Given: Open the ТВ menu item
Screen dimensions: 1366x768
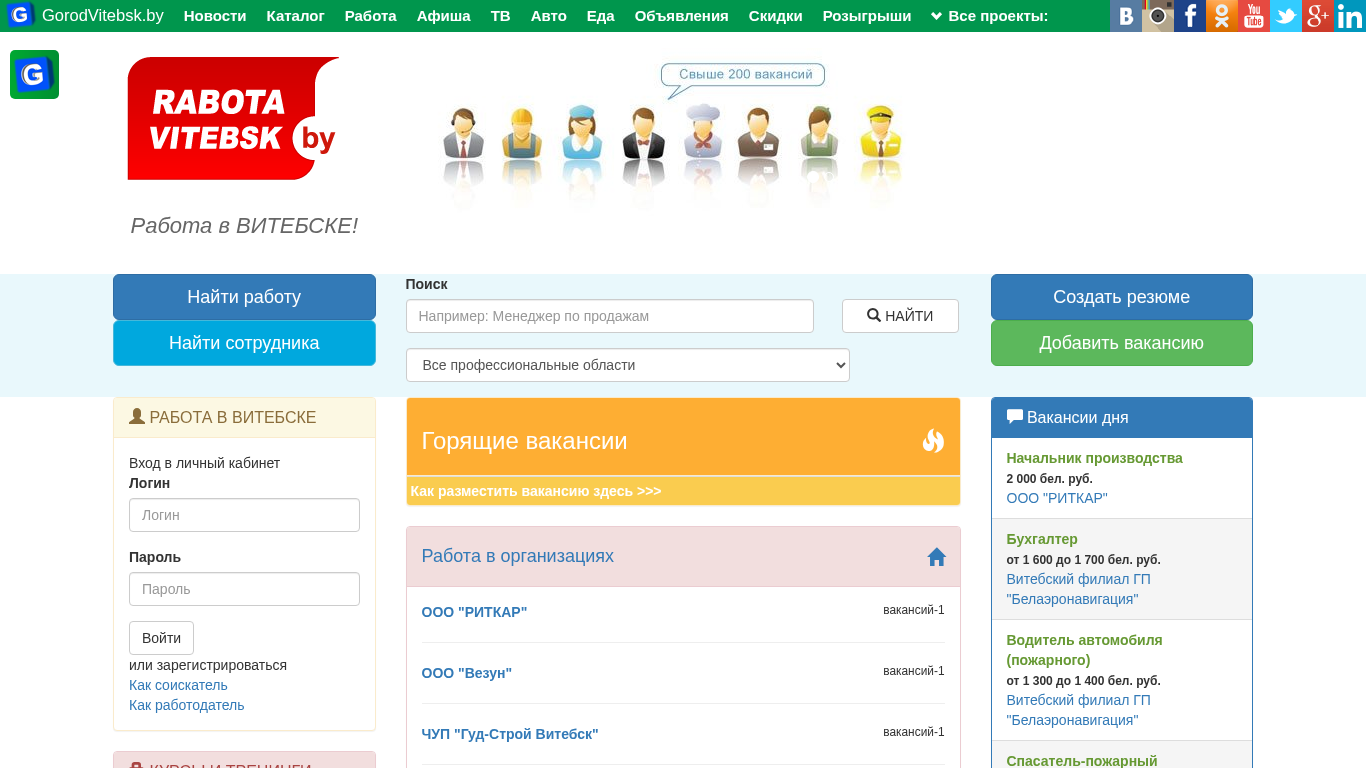Looking at the screenshot, I should [501, 16].
